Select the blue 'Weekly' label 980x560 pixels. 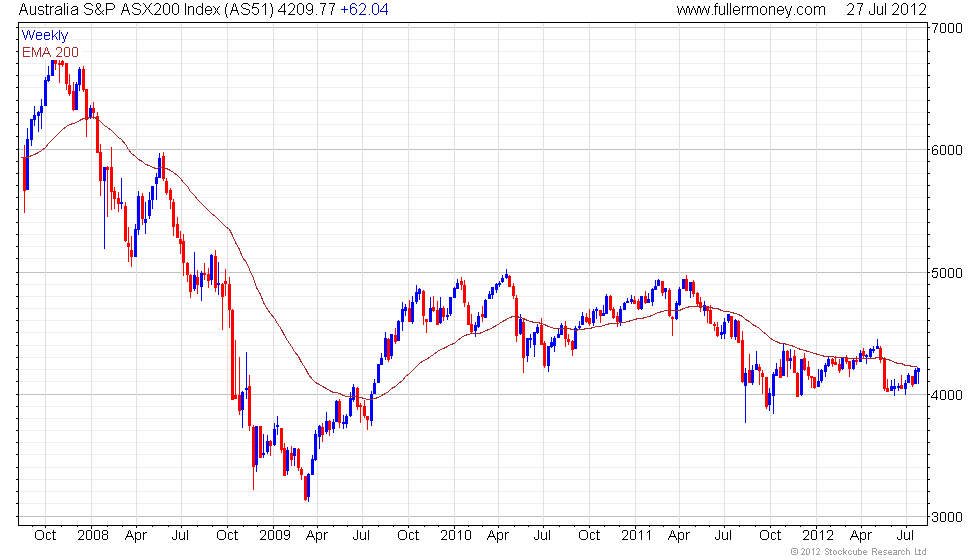(44, 36)
